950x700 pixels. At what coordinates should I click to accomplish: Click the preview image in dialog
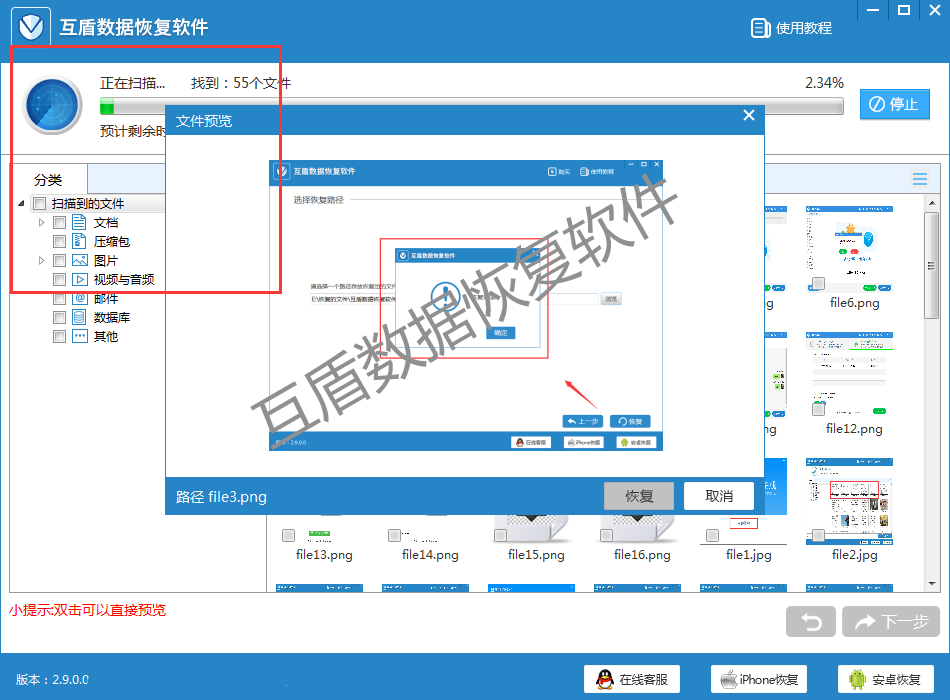pyautogui.click(x=465, y=305)
